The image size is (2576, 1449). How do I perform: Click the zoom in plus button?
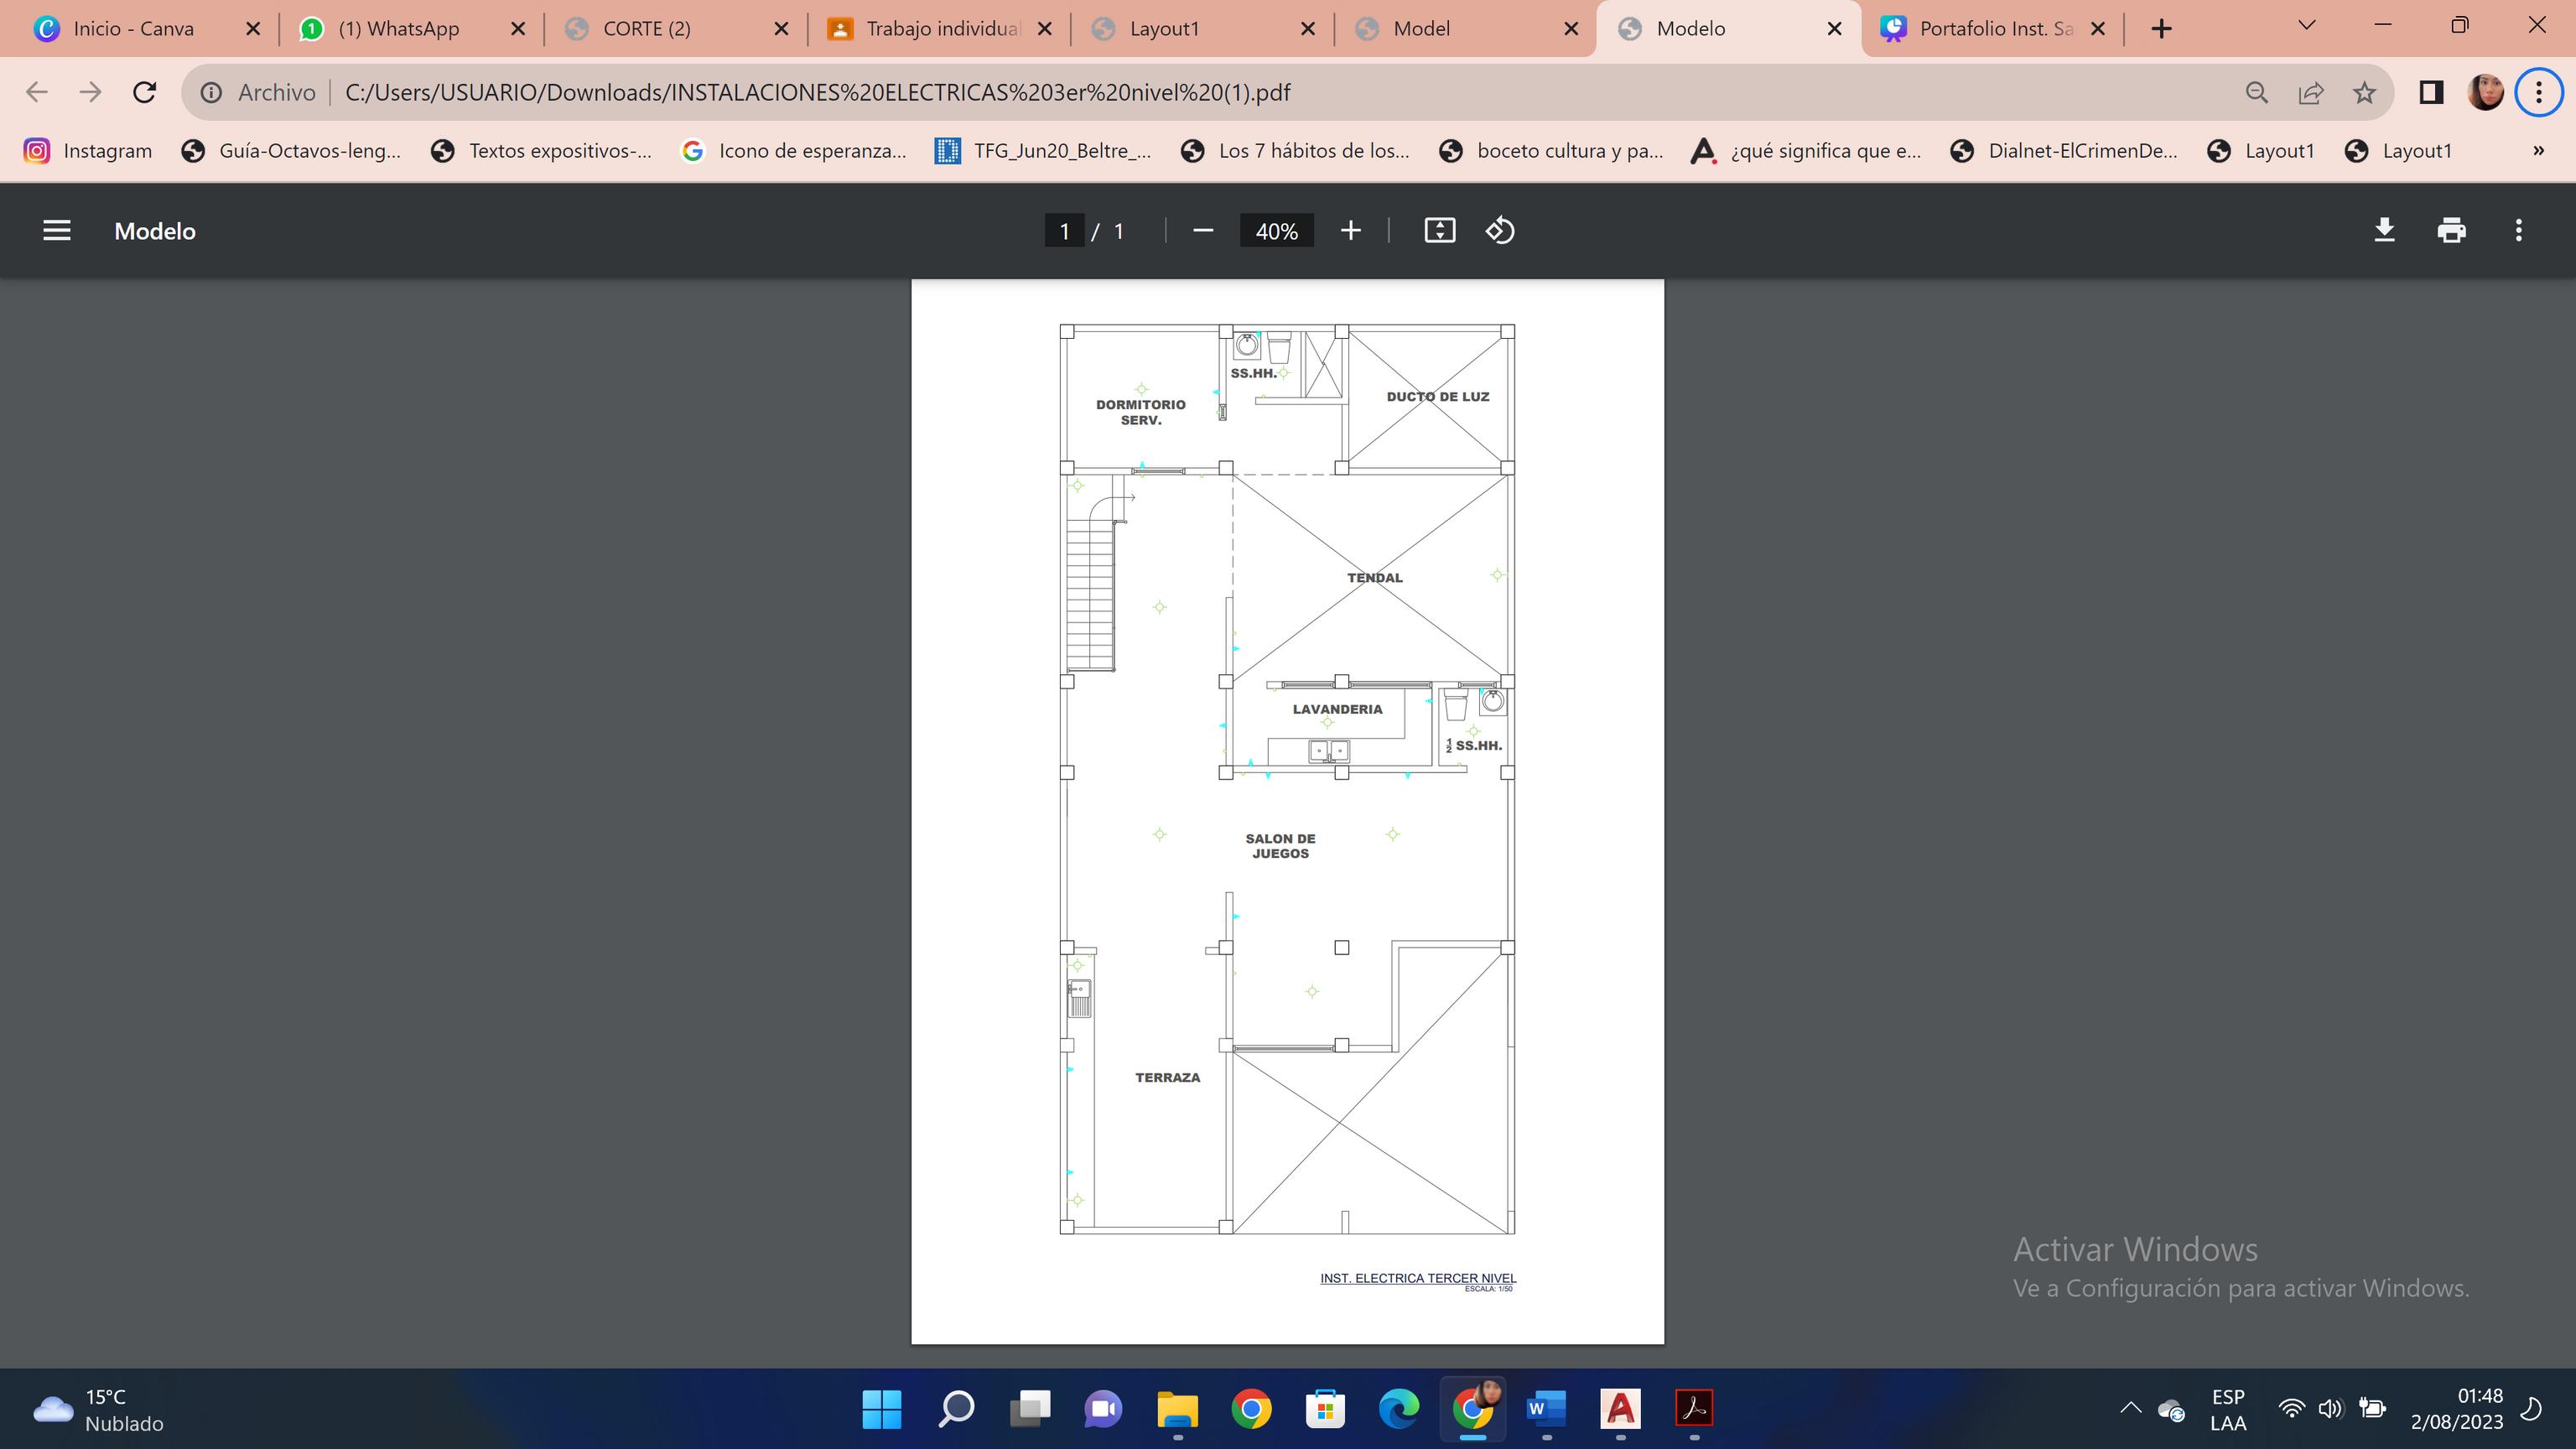1350,231
